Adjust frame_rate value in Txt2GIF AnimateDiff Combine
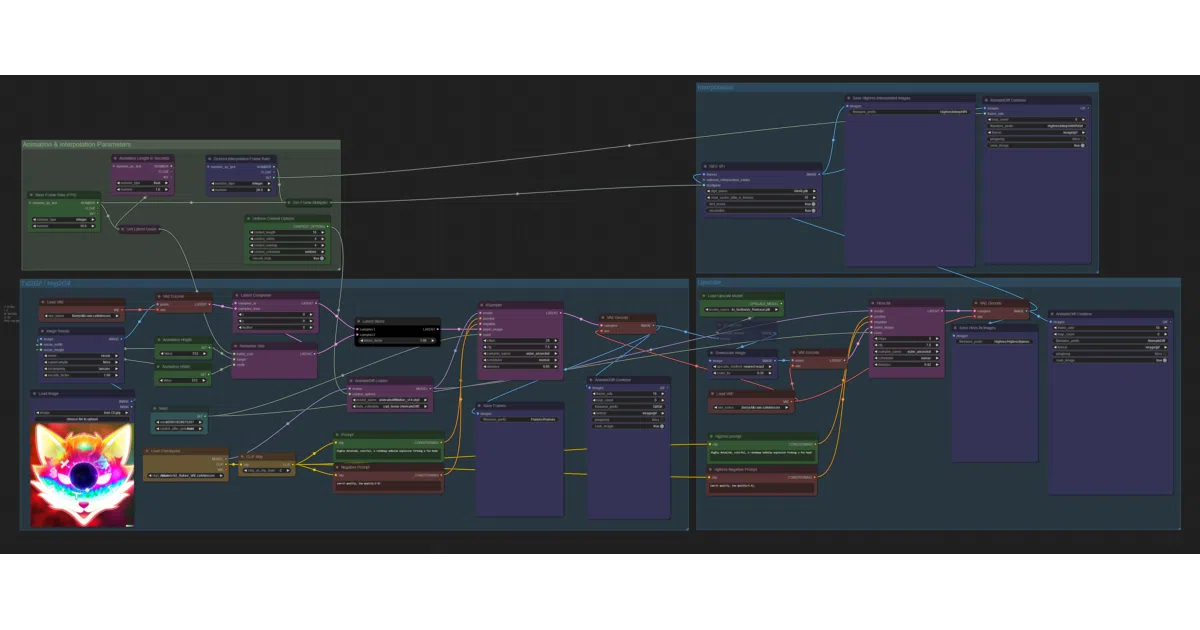Screen dimensions: 1200x630 [x=629, y=393]
